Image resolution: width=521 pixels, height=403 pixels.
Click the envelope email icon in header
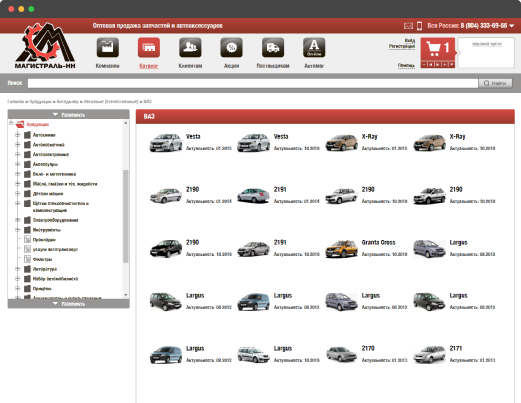(408, 26)
